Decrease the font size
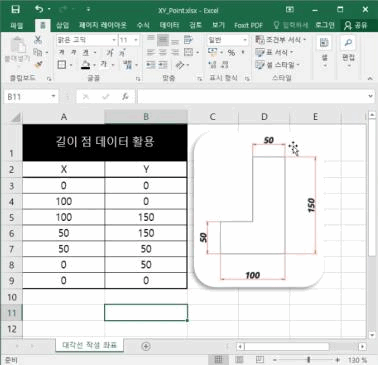The image size is (378, 365). point(122,52)
